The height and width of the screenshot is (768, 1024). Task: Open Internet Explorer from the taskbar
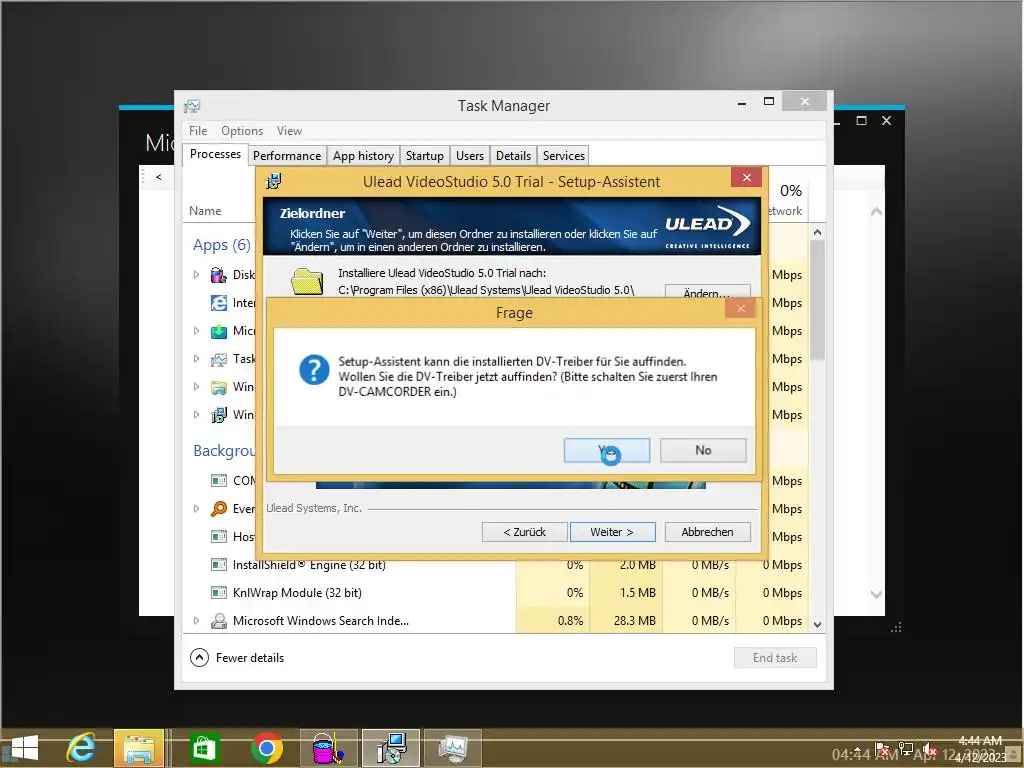pos(81,748)
